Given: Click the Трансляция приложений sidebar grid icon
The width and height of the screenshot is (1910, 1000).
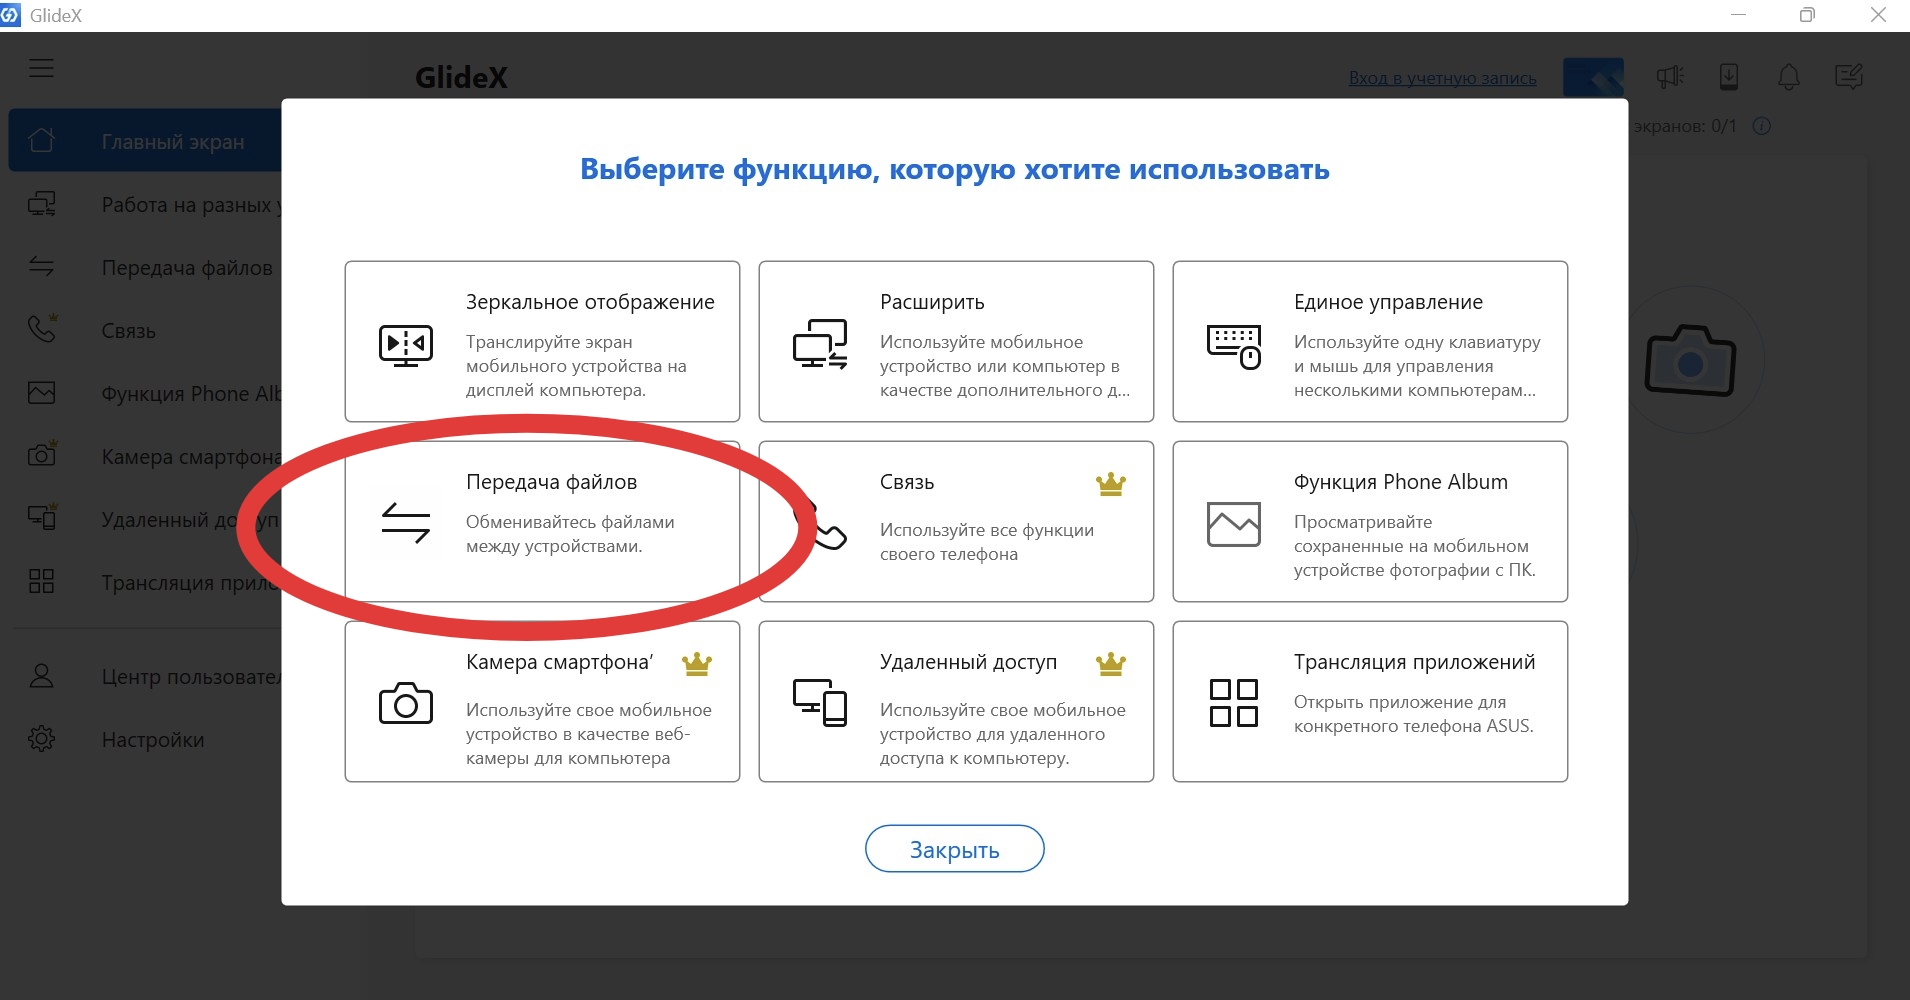Looking at the screenshot, I should [41, 581].
